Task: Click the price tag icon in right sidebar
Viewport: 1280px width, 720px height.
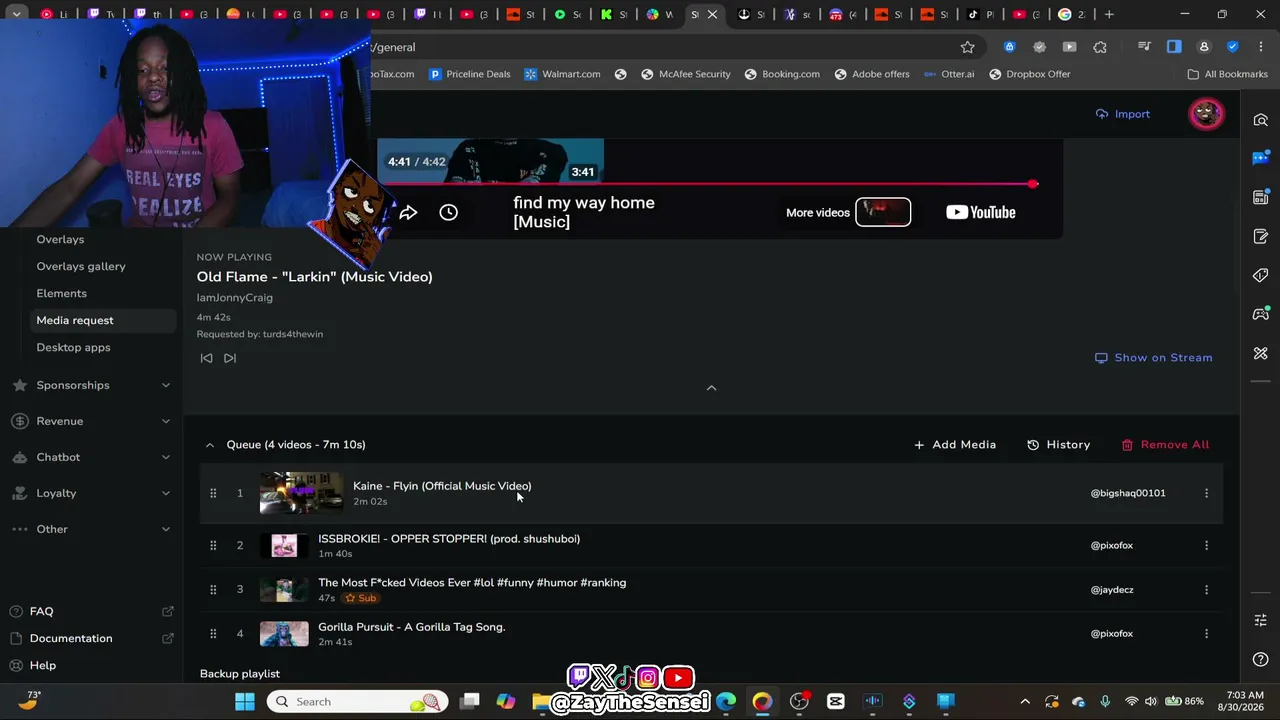Action: 1261,276
